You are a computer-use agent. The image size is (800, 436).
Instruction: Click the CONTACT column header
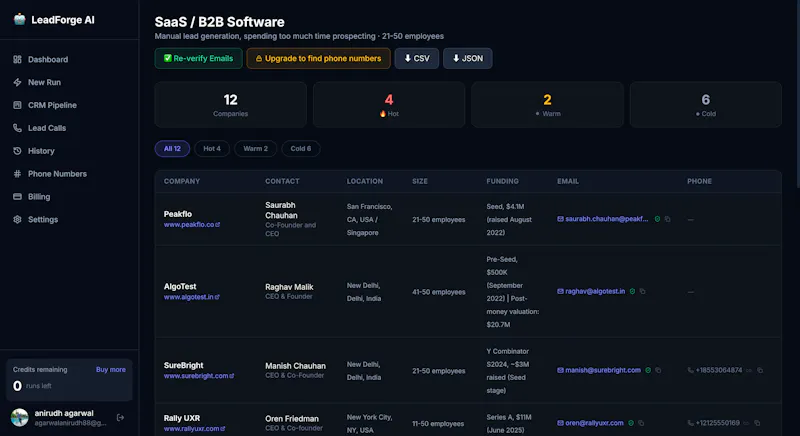[x=282, y=181]
